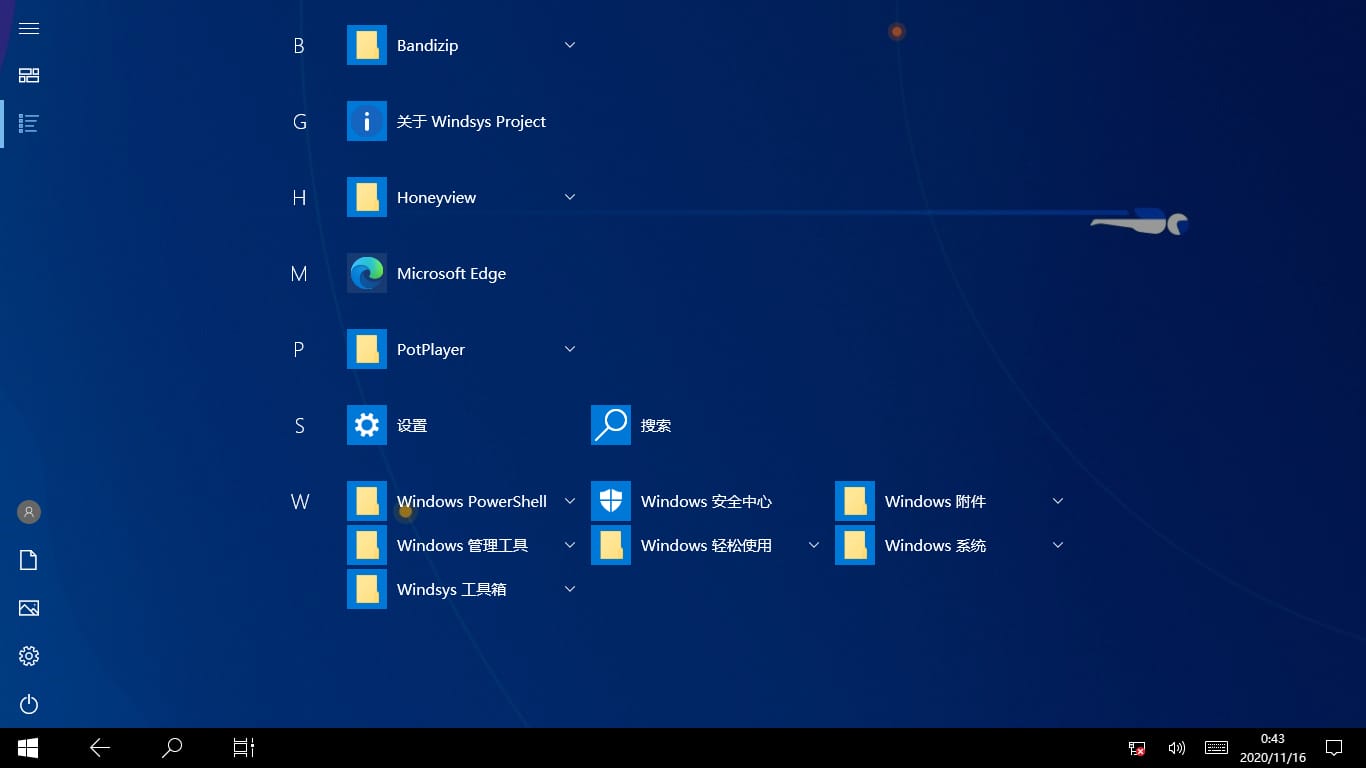This screenshot has height=768, width=1366.
Task: Click the user account avatar icon
Action: pos(29,512)
